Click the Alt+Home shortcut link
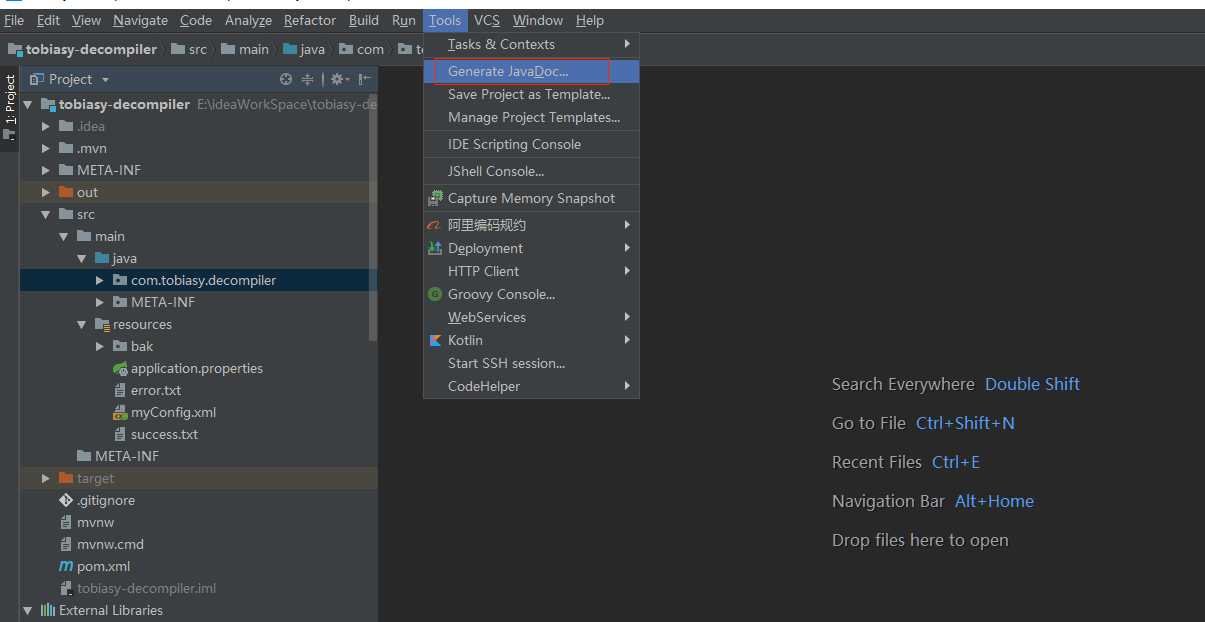 tap(994, 501)
